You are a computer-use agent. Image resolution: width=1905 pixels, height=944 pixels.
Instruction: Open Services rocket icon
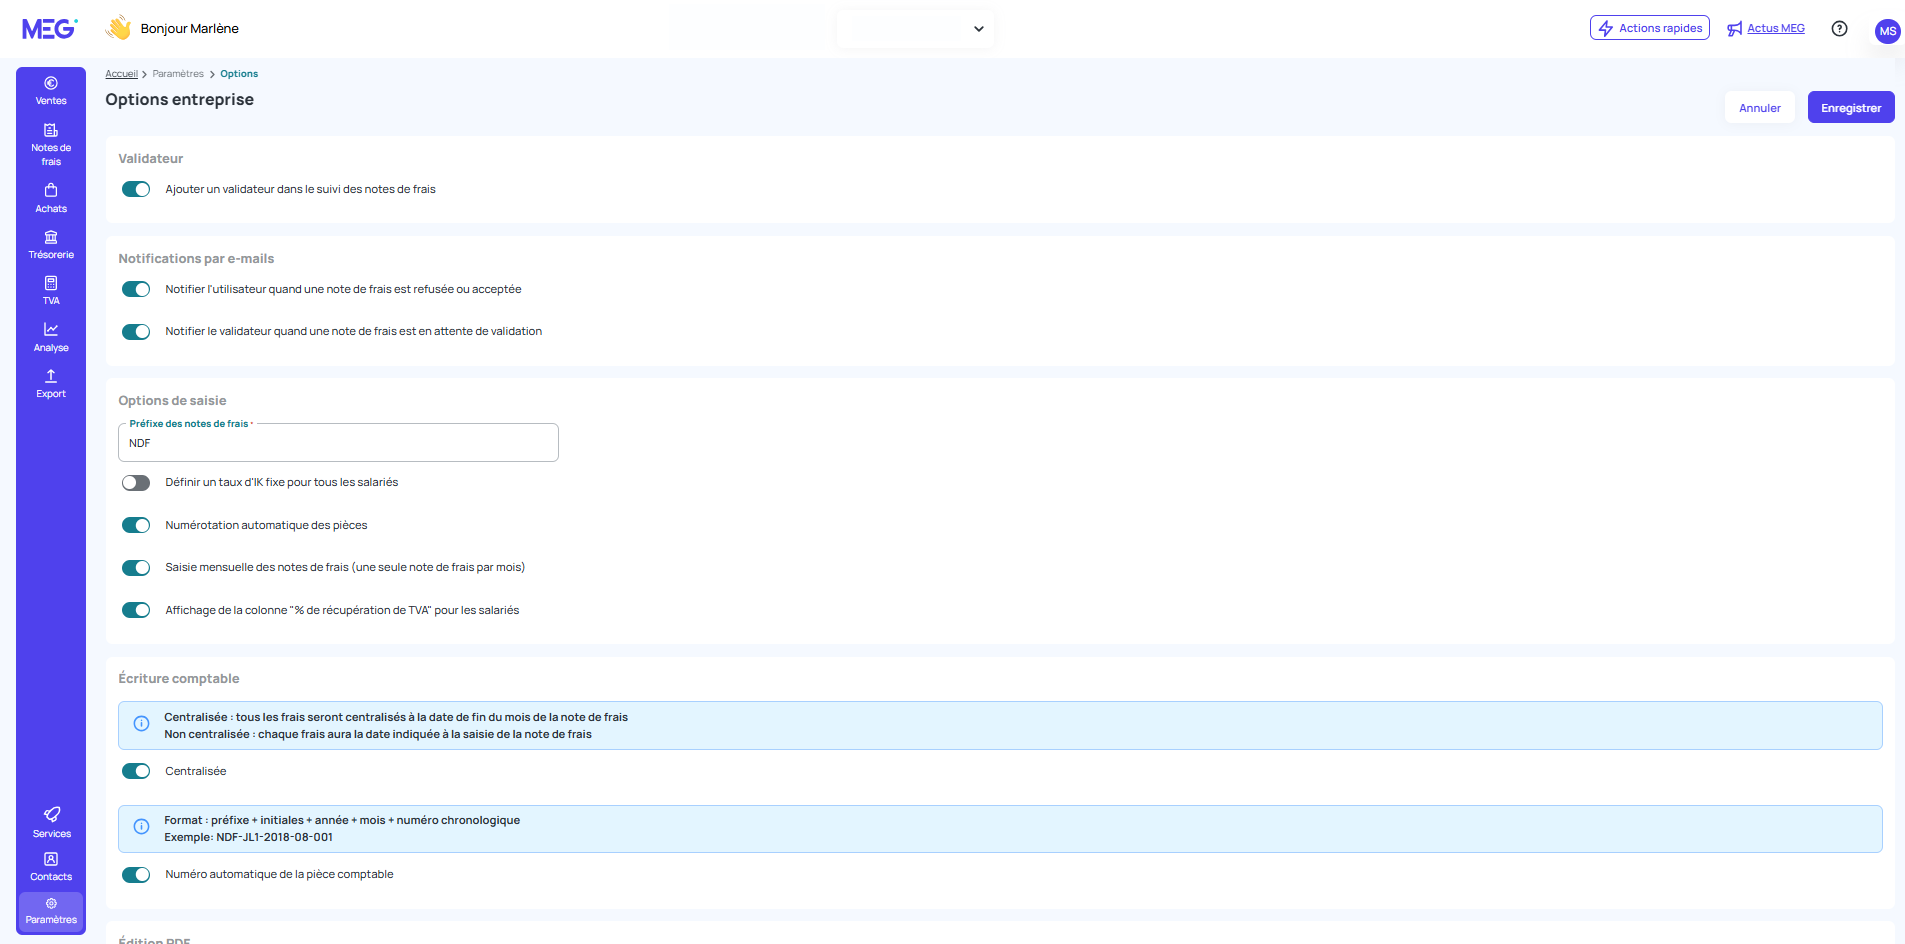51,815
